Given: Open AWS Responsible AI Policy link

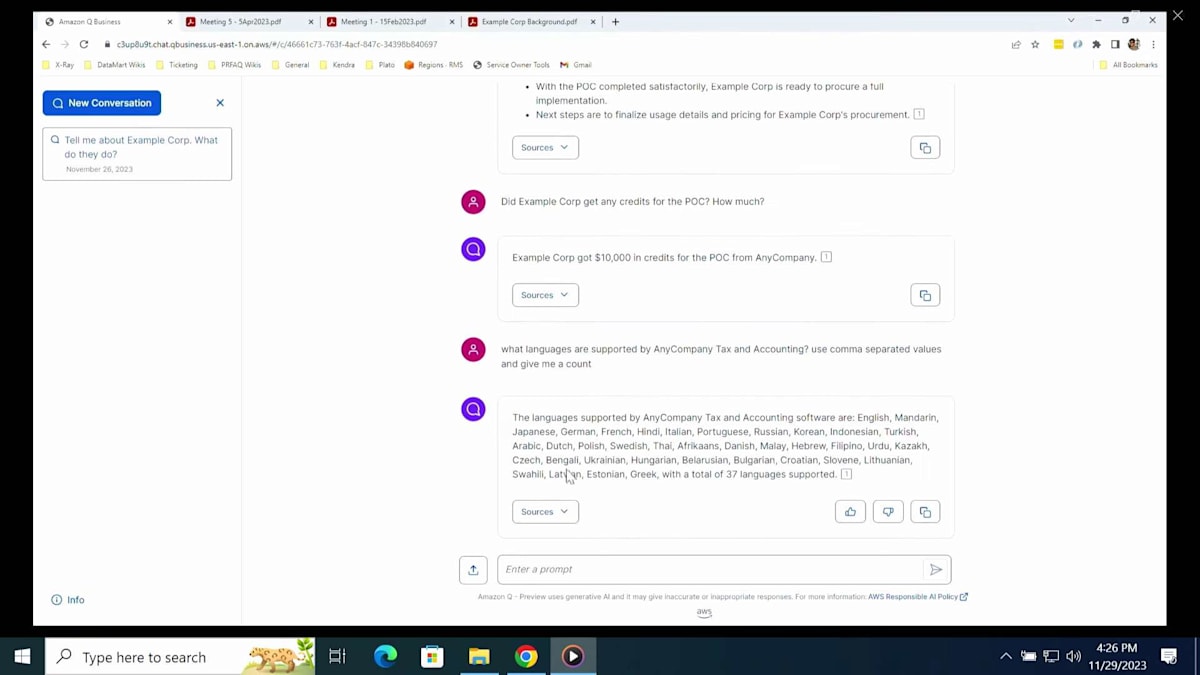Looking at the screenshot, I should click(x=917, y=597).
